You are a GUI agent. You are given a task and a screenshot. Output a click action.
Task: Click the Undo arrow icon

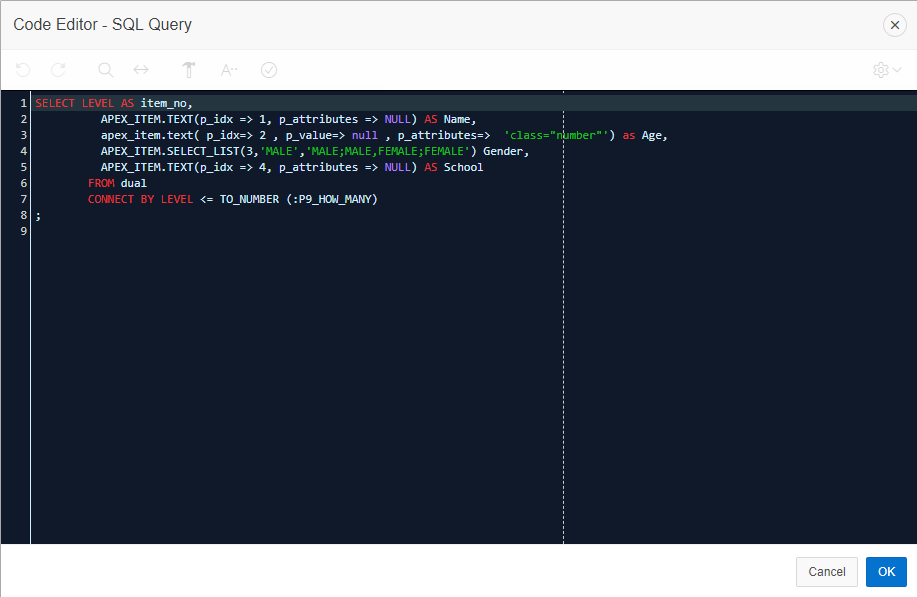[23, 70]
